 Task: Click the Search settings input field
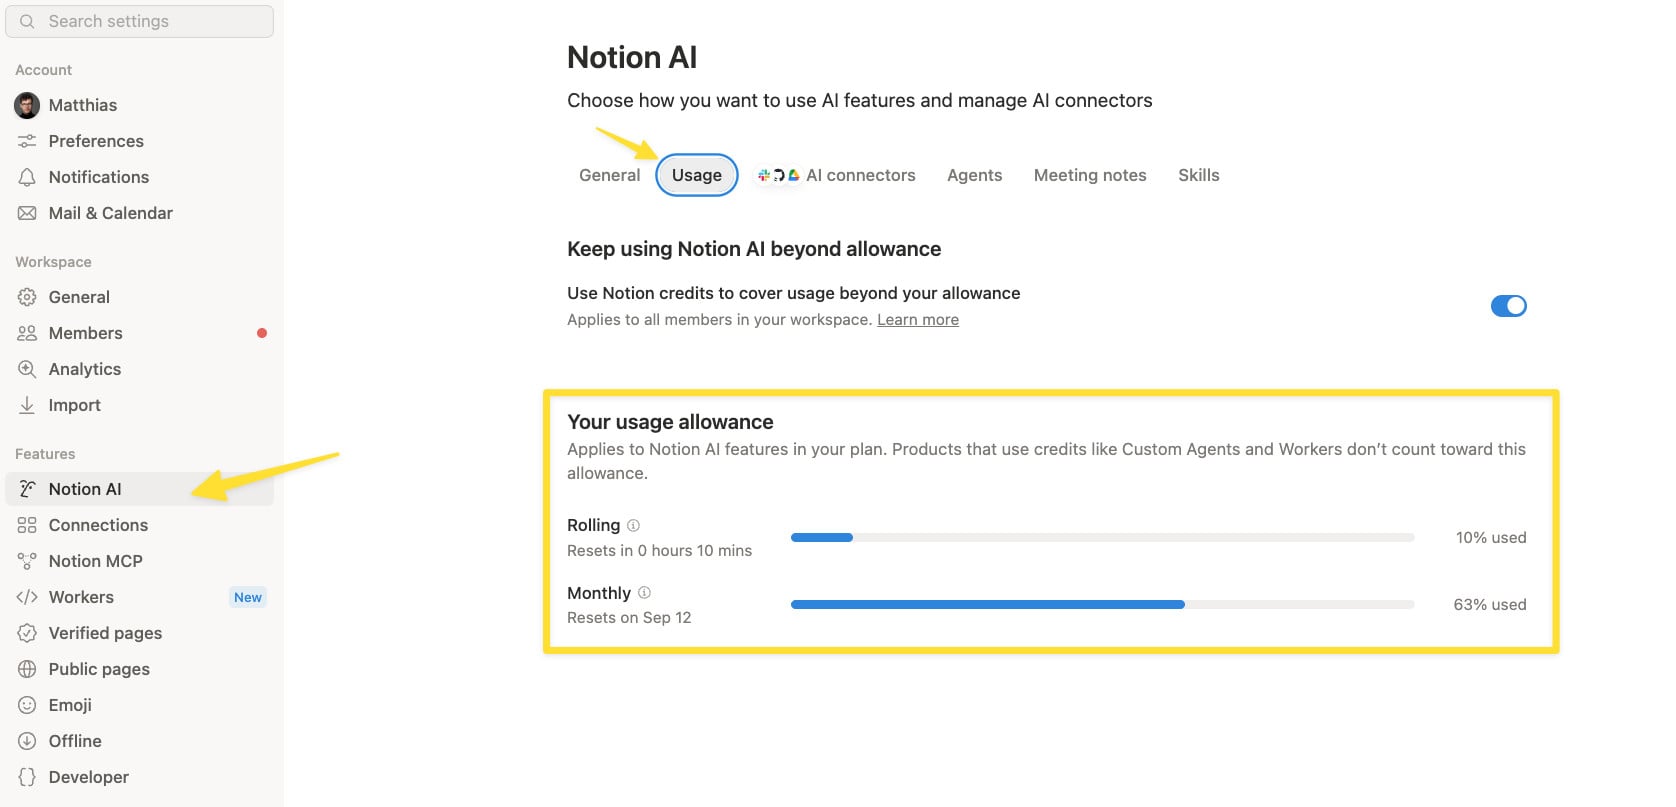(x=139, y=21)
